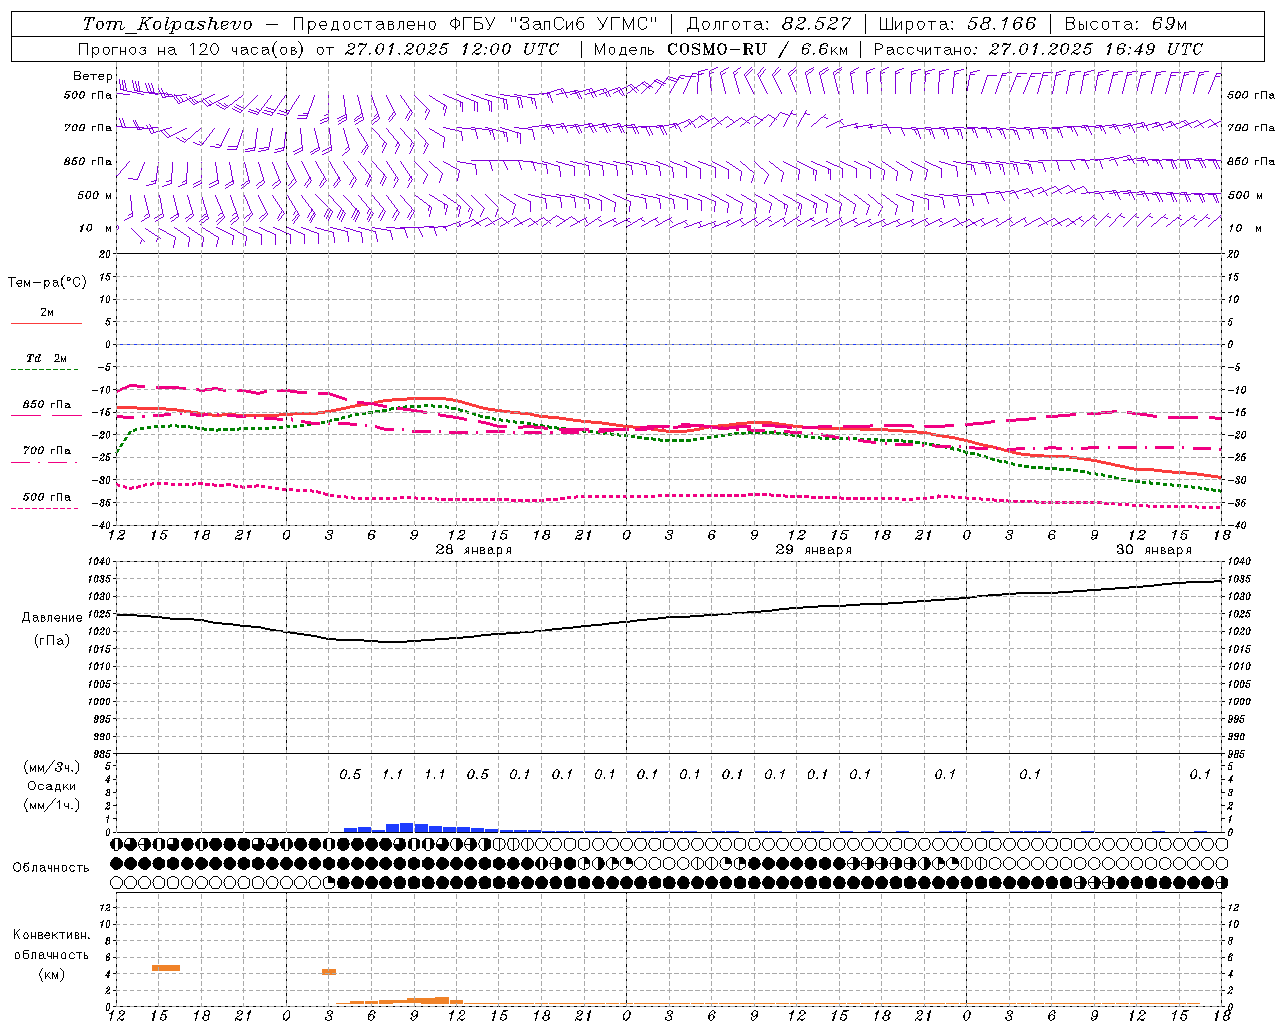The height and width of the screenshot is (1024, 1280).
Task: Click the Ветер wind panel label
Action: tap(92, 76)
